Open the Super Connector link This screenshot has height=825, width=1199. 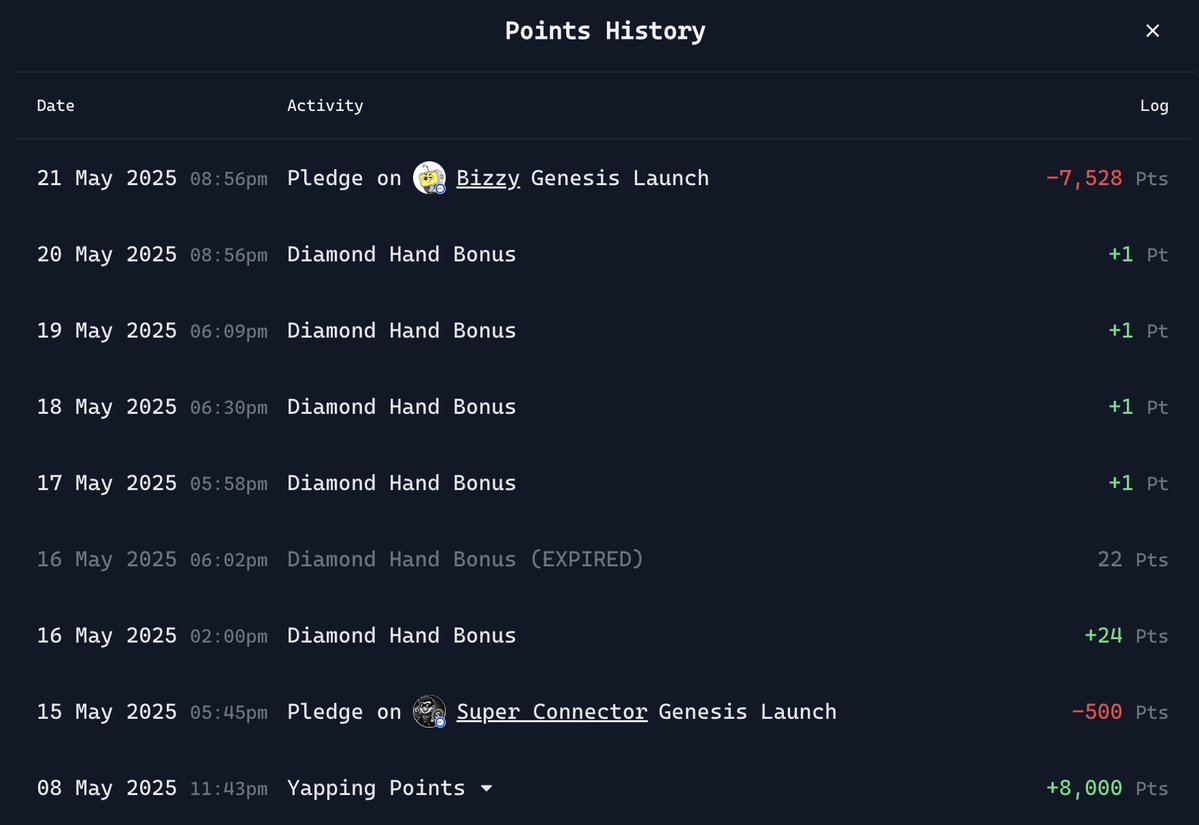point(551,712)
